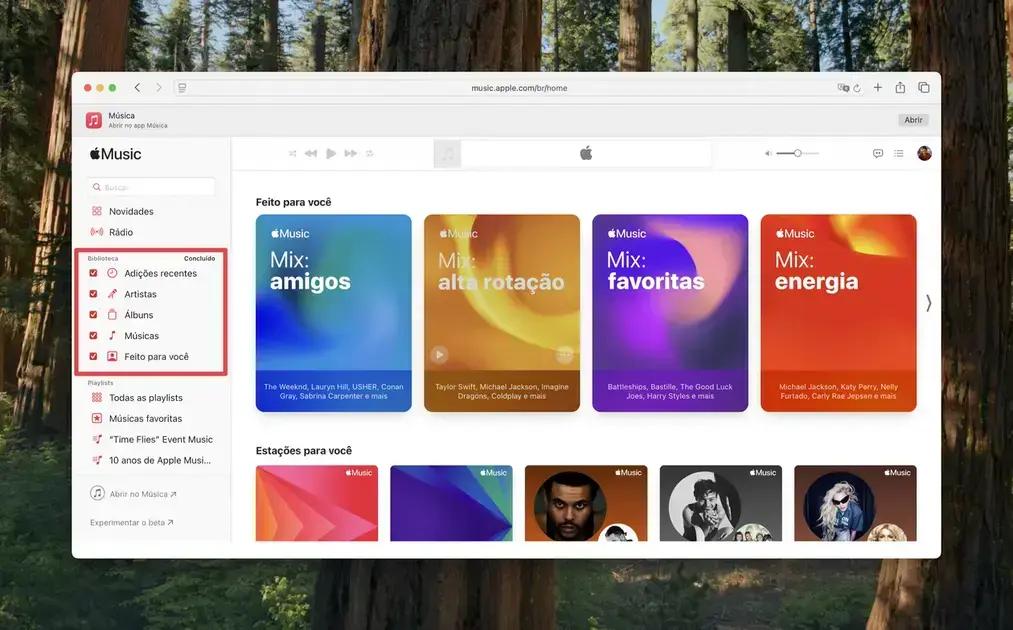This screenshot has width=1013, height=630.
Task: Click the Rádio broadcast icon
Action: click(x=97, y=231)
